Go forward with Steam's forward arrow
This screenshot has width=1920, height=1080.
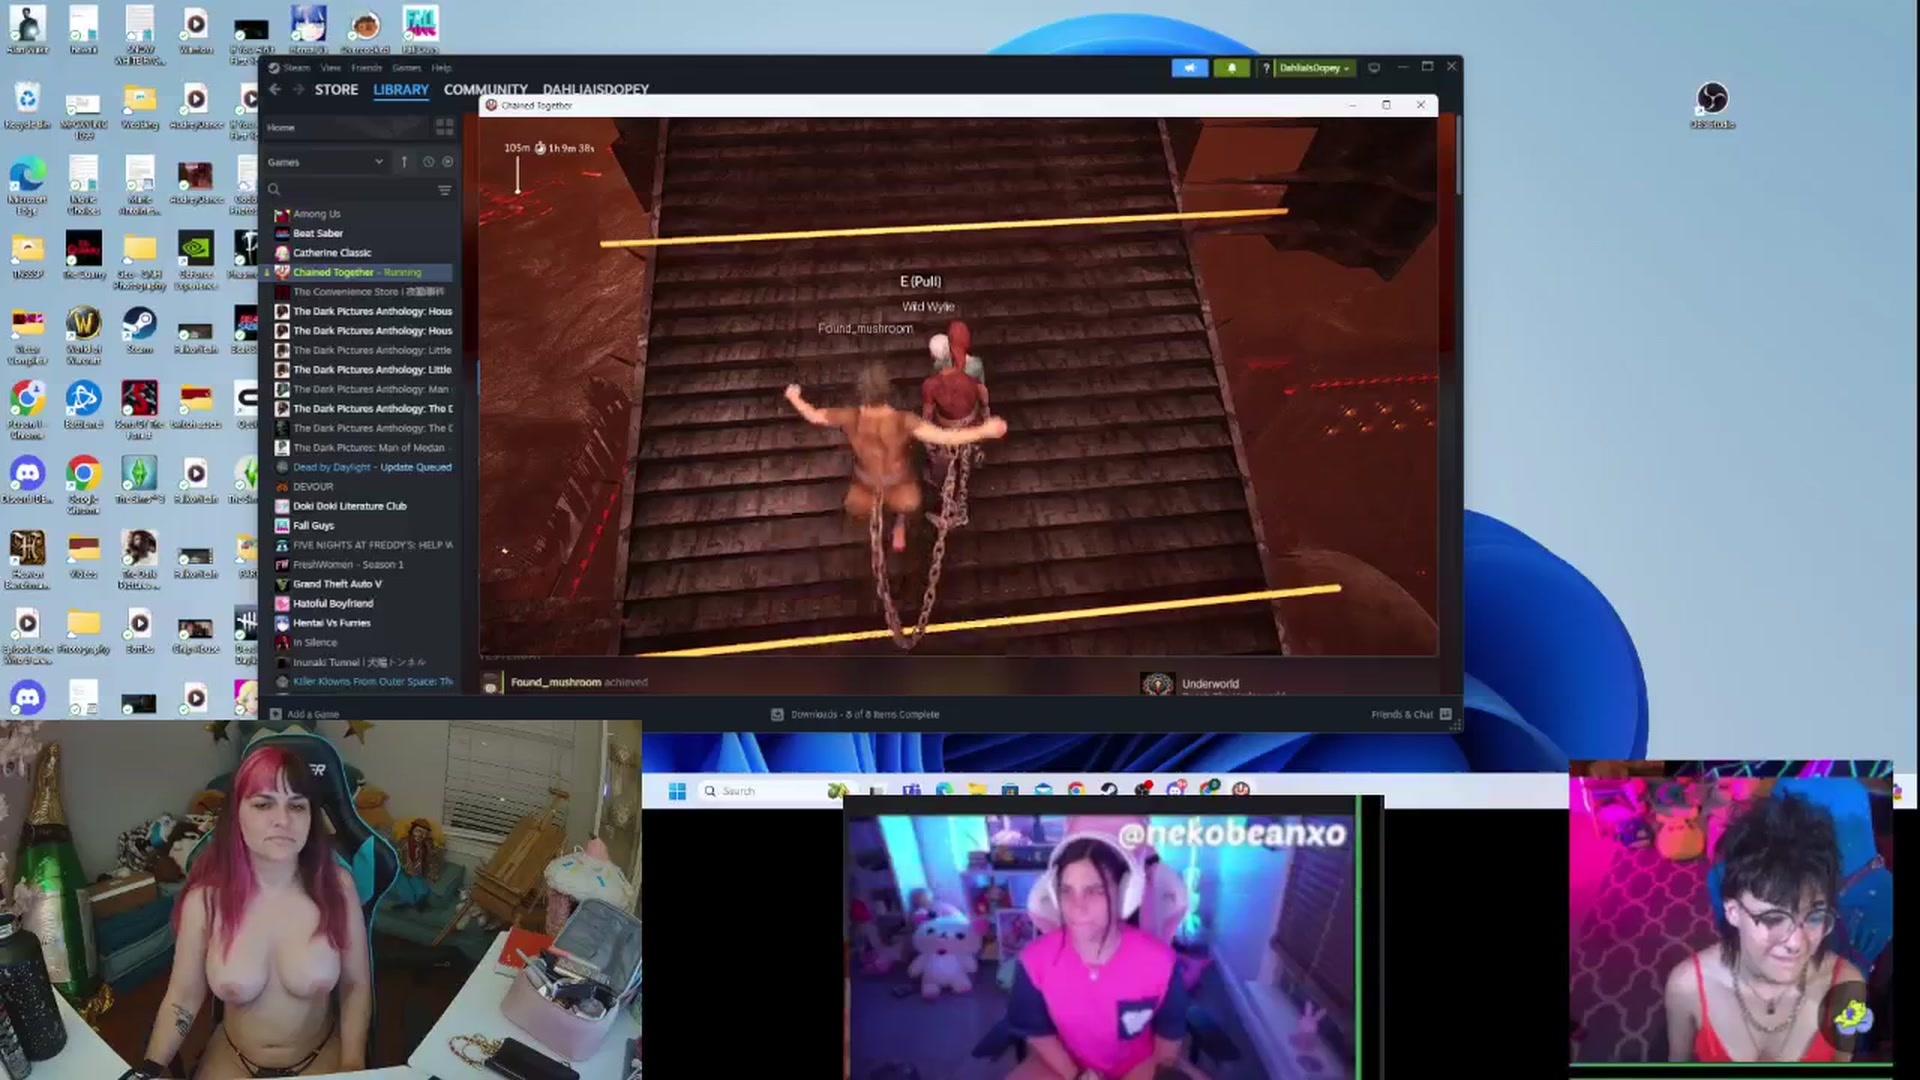click(297, 90)
